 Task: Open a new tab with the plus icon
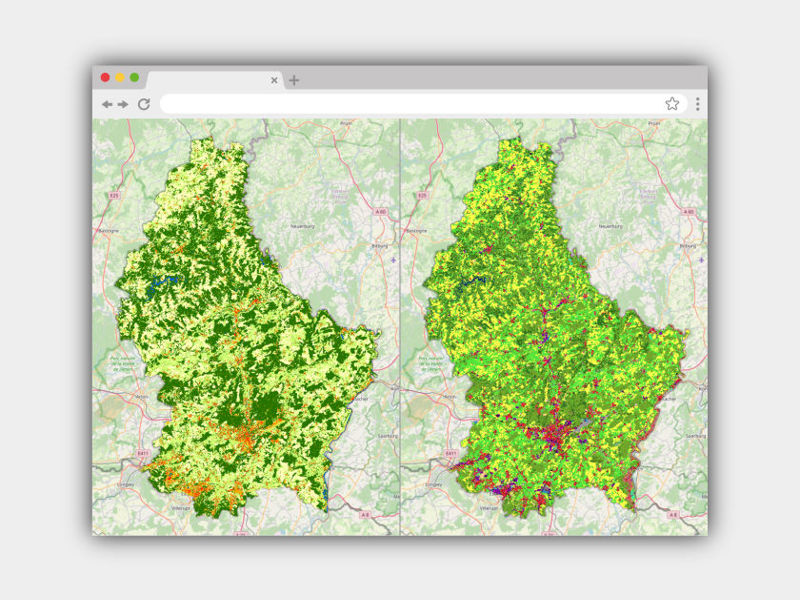pyautogui.click(x=294, y=80)
